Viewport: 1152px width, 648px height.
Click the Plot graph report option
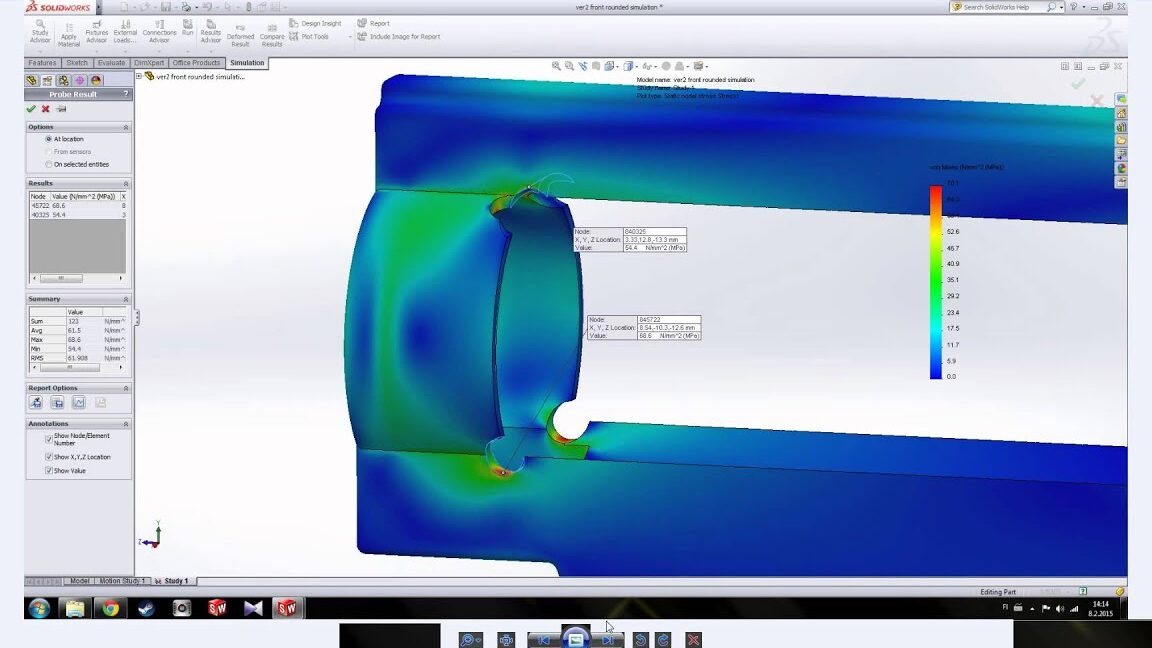79,403
